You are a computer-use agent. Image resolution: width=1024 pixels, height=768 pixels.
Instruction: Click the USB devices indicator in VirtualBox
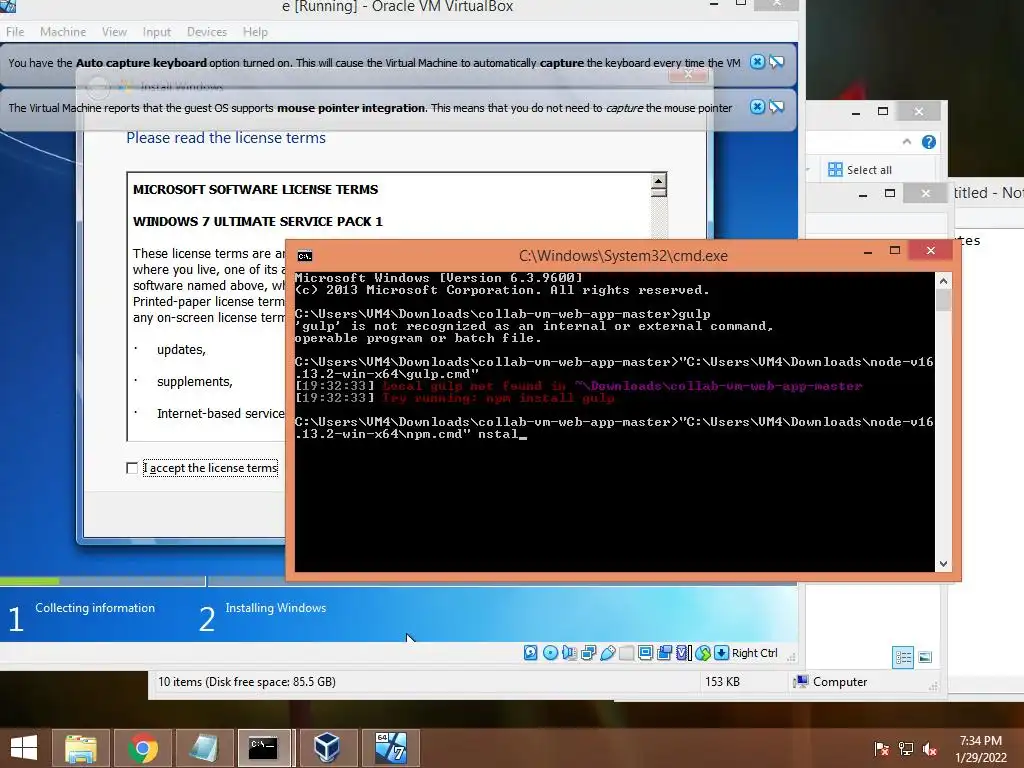point(607,652)
